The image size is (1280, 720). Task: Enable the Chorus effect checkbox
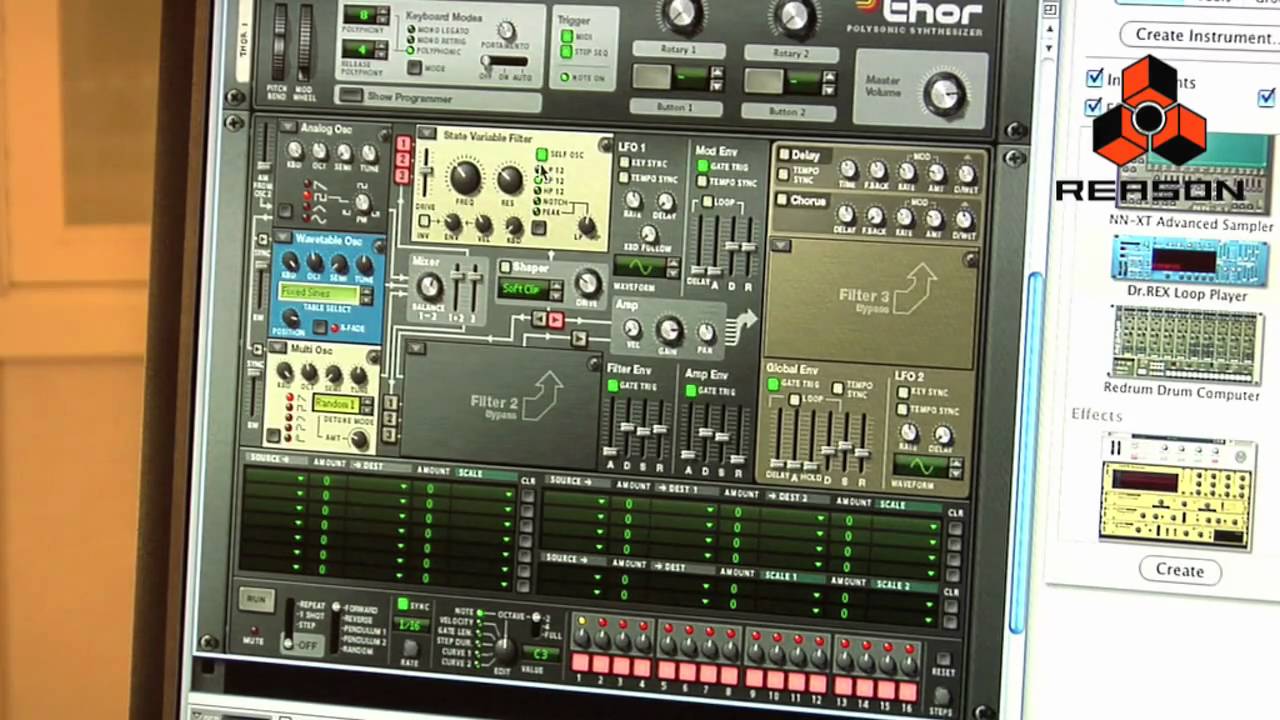783,199
